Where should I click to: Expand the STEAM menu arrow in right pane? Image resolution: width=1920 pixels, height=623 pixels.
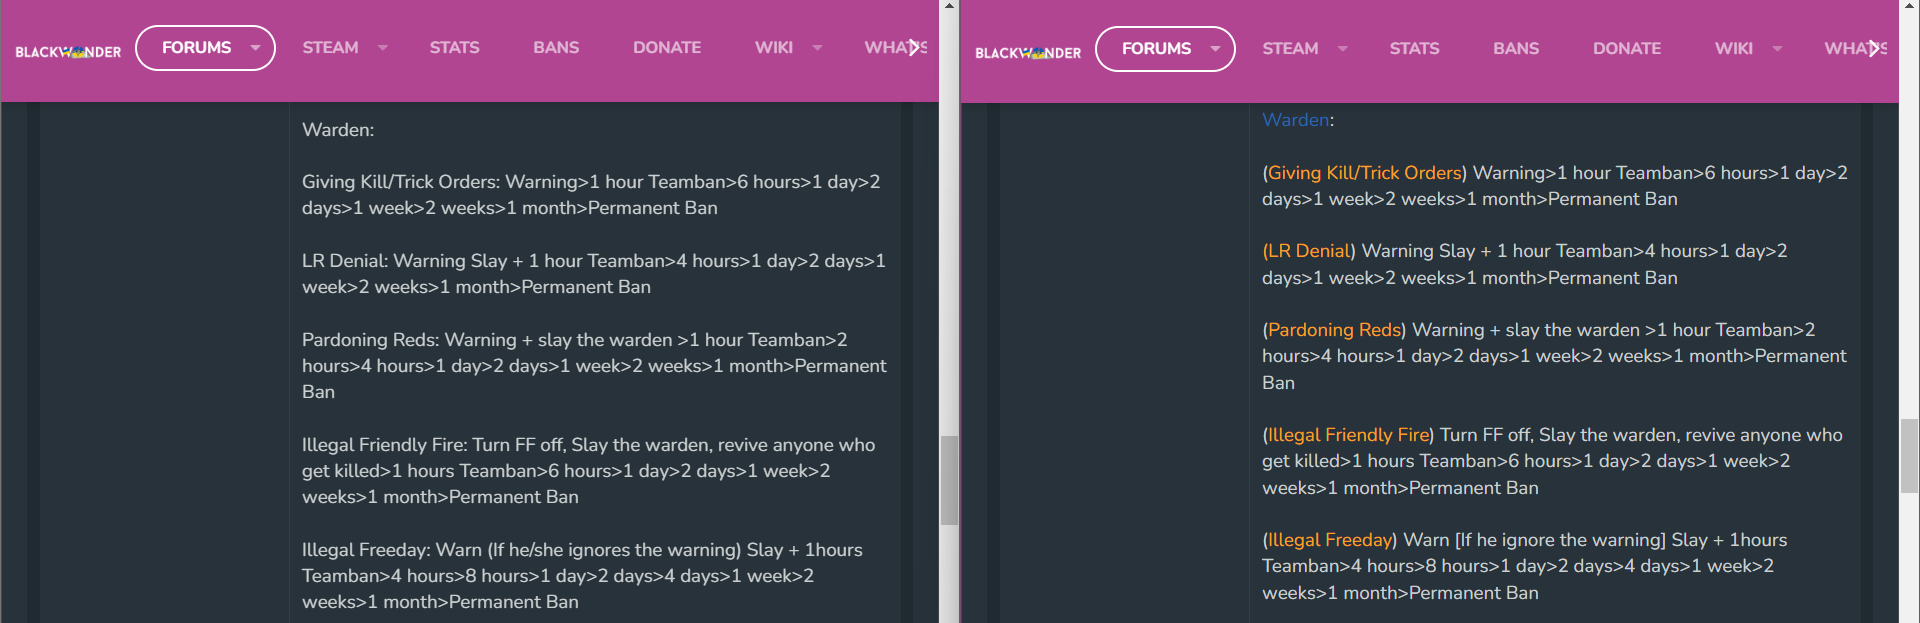(1342, 49)
